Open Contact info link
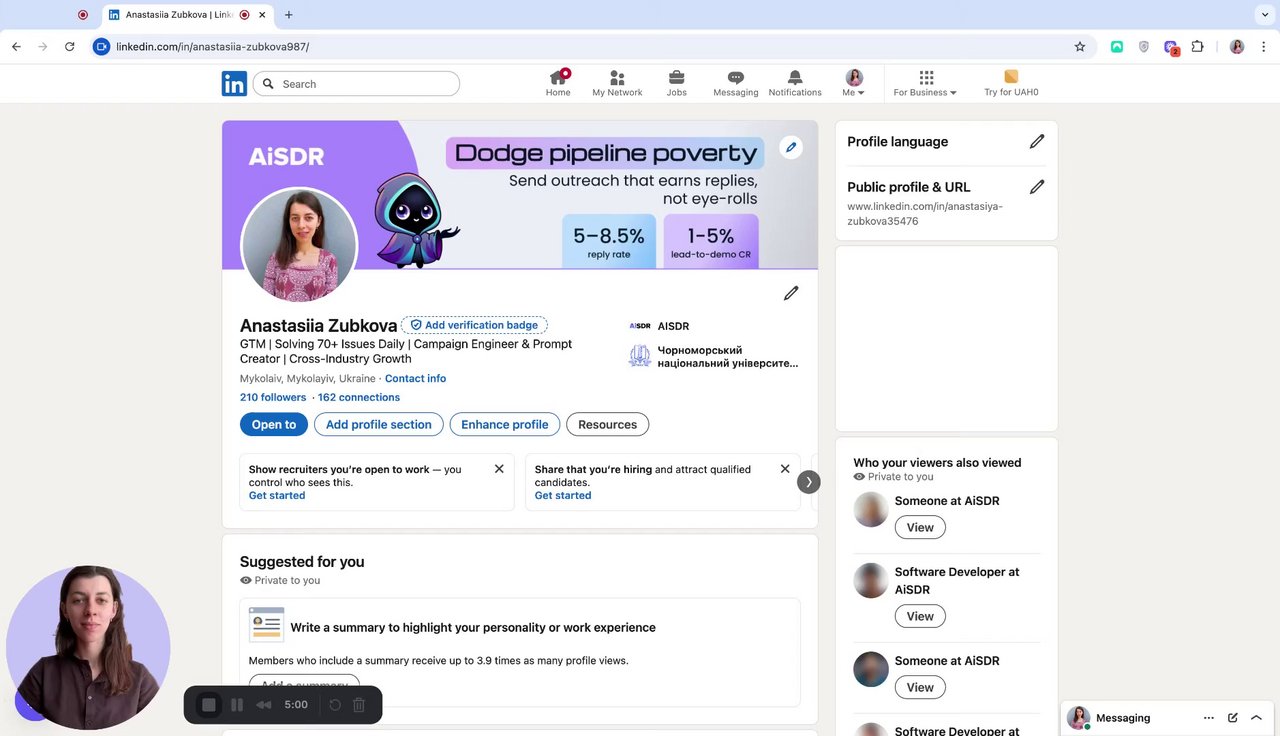Image resolution: width=1280 pixels, height=736 pixels. point(415,378)
